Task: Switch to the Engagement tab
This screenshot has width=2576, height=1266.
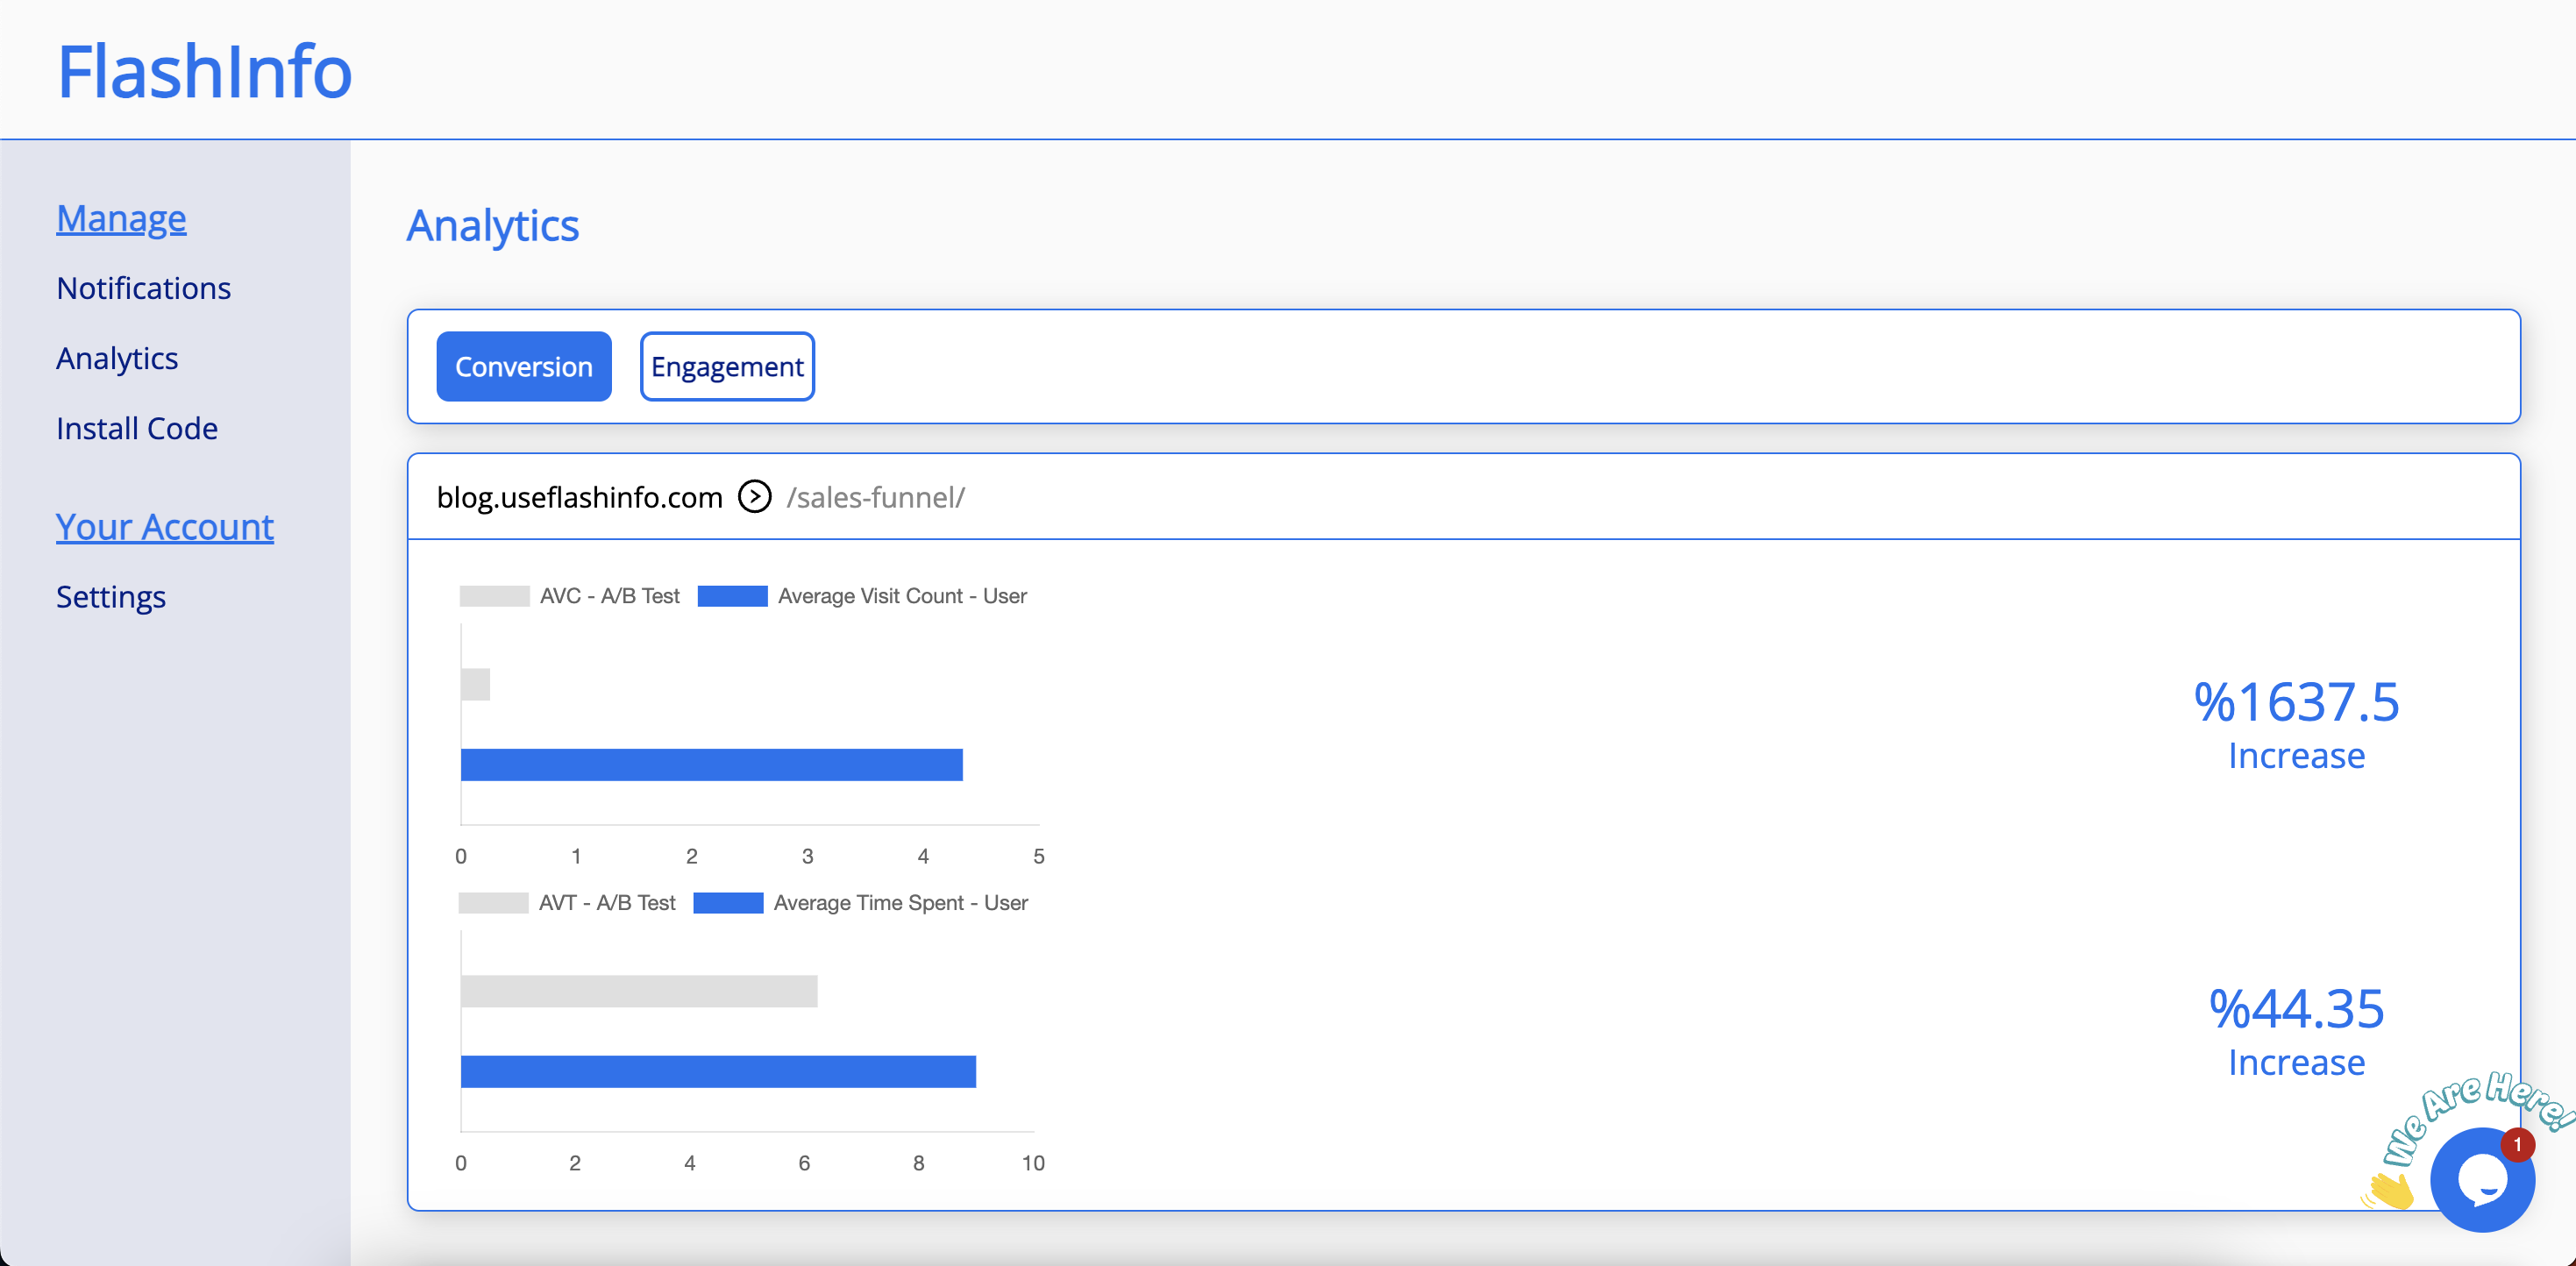Action: pos(727,367)
